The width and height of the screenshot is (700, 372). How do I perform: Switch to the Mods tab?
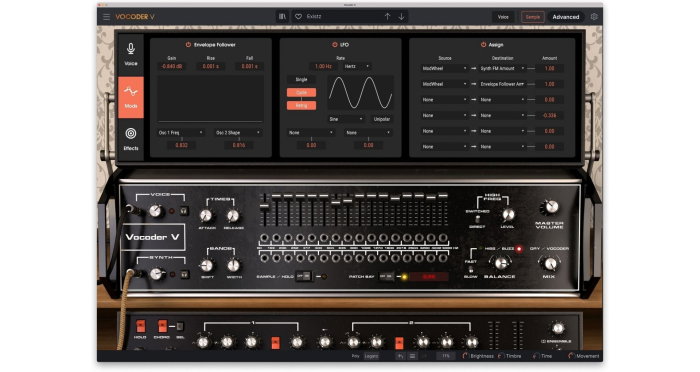coord(131,97)
